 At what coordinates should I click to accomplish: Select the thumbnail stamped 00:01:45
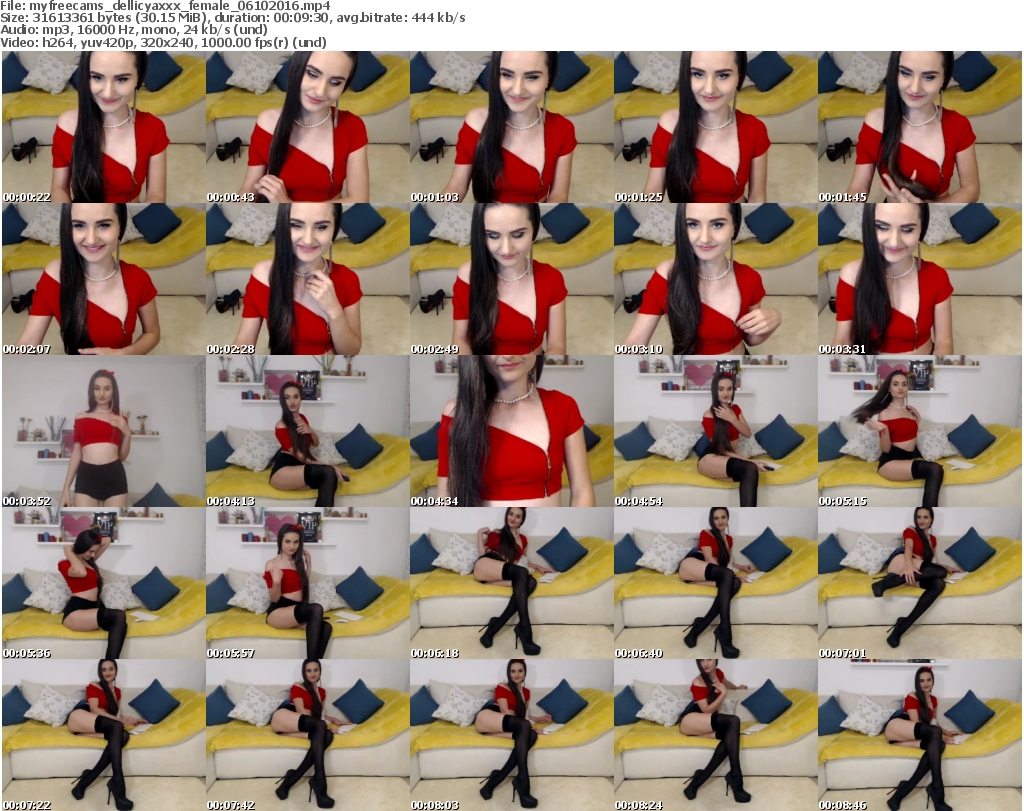tap(920, 127)
